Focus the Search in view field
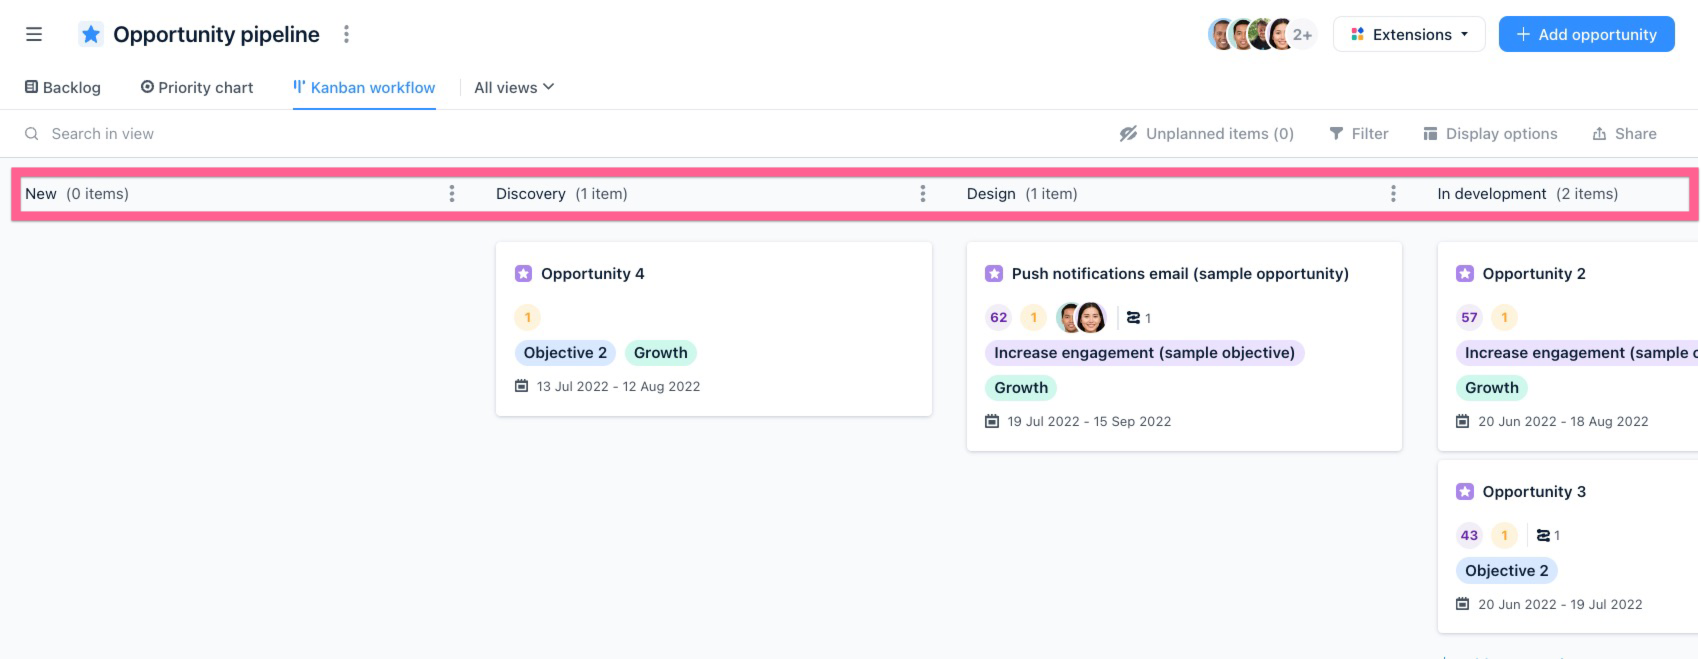The image size is (1701, 659). tap(102, 134)
